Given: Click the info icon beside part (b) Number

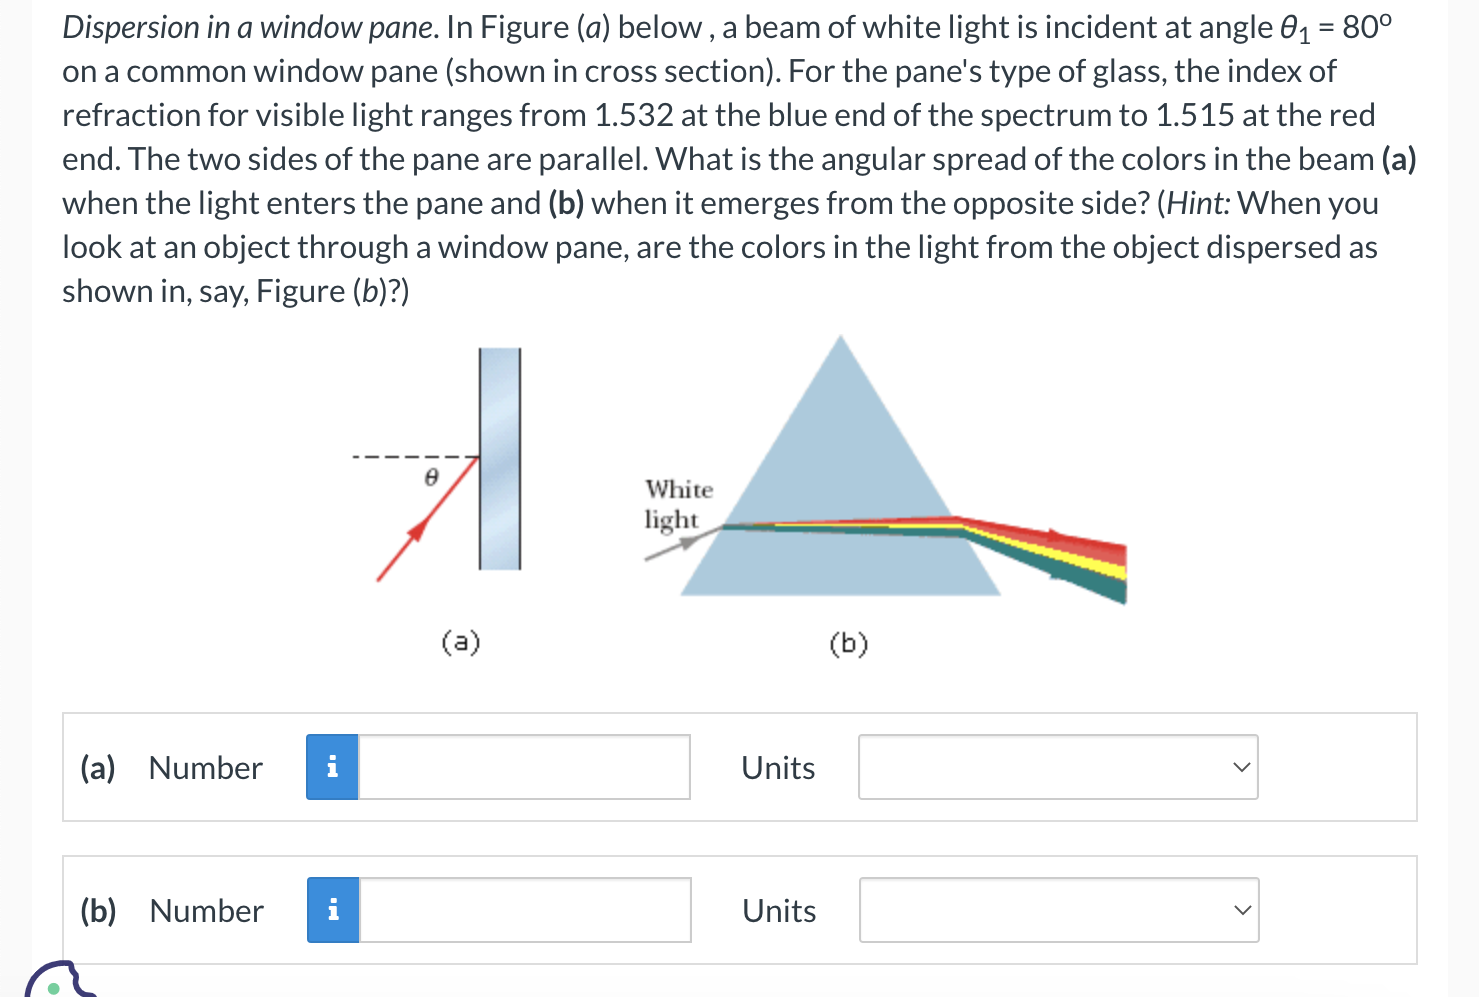Looking at the screenshot, I should click(332, 909).
